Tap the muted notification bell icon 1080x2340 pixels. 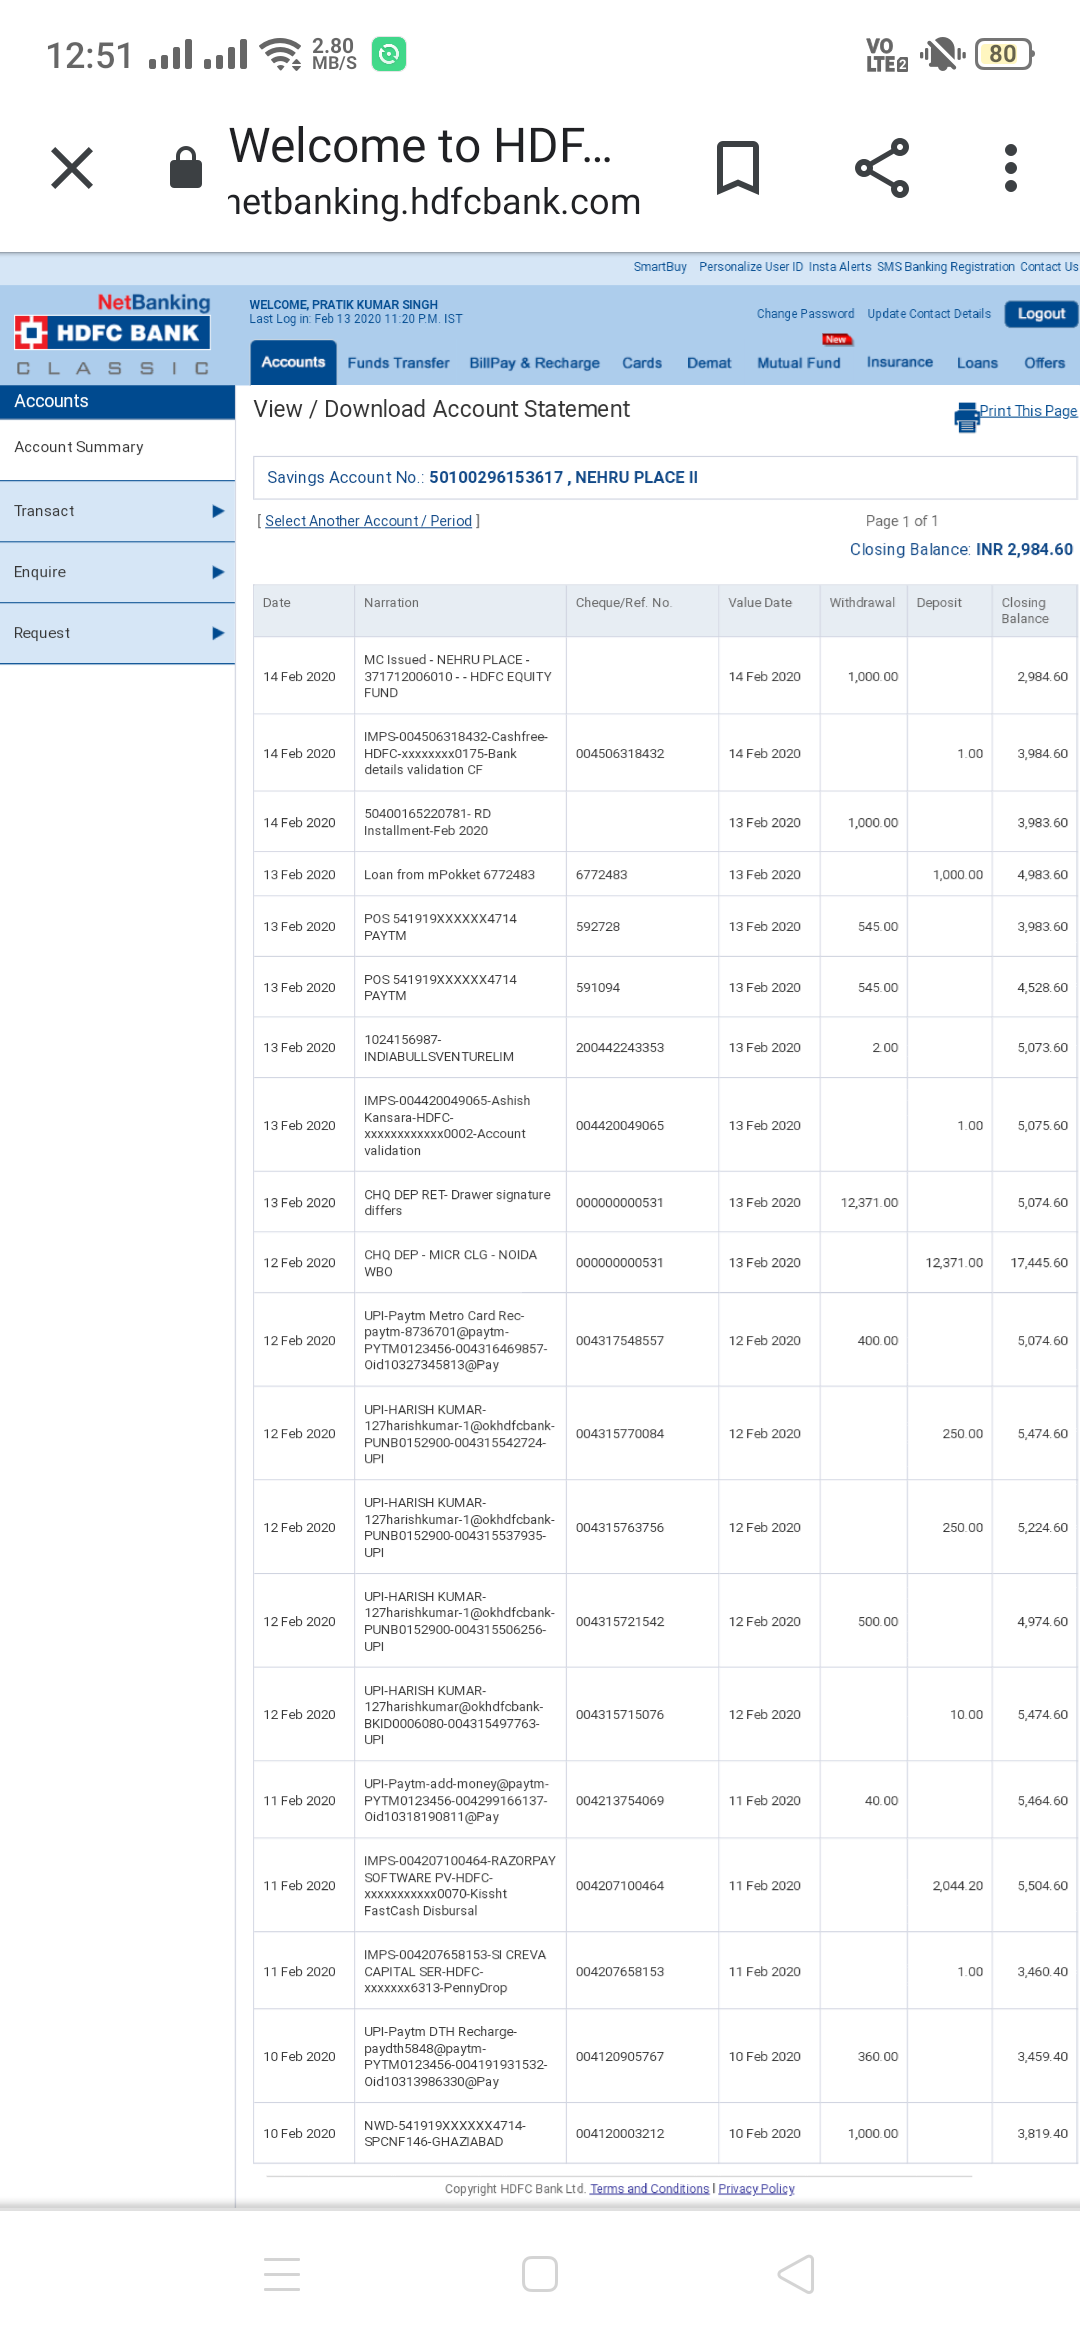click(x=942, y=54)
